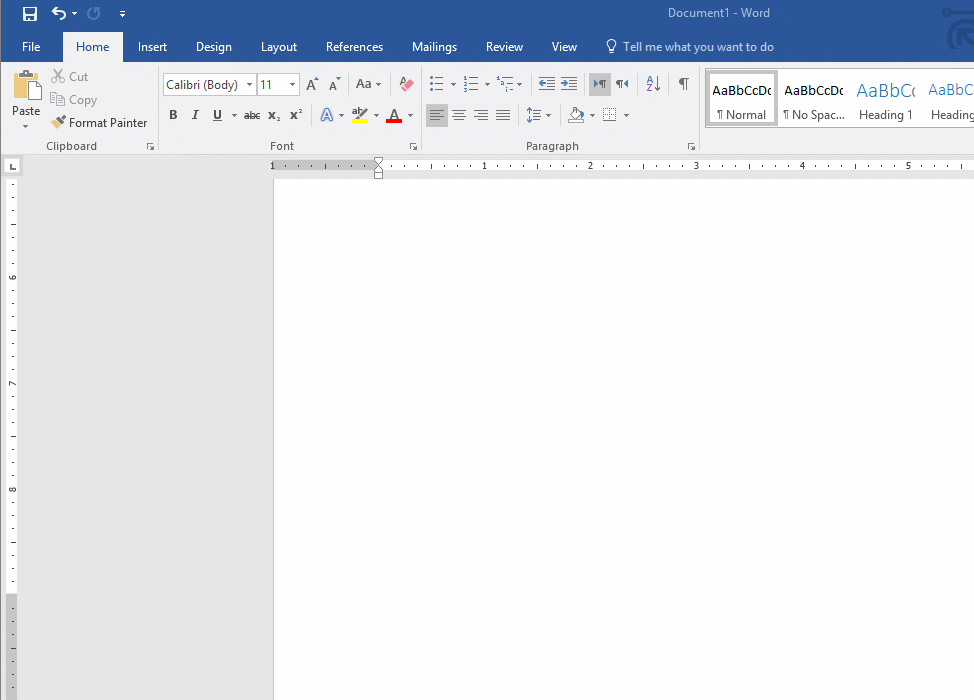Viewport: 974px width, 700px height.
Task: Switch to the Mailings tab
Action: (x=434, y=47)
